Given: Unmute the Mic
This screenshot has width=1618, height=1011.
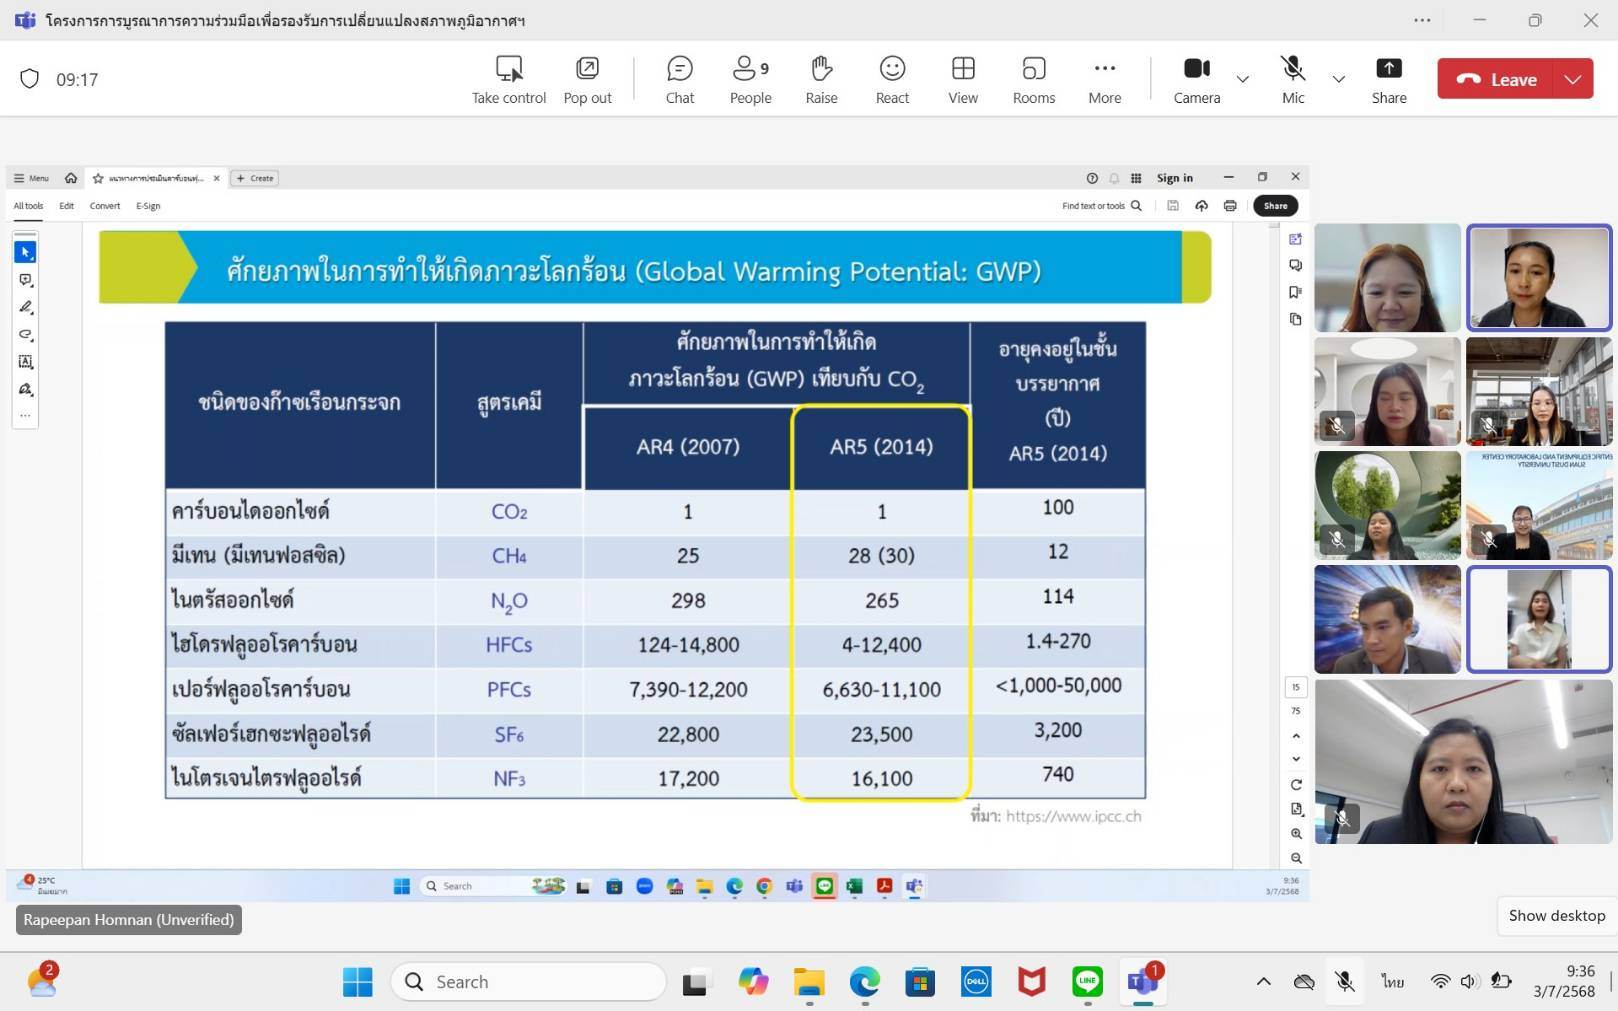Looking at the screenshot, I should (x=1293, y=79).
